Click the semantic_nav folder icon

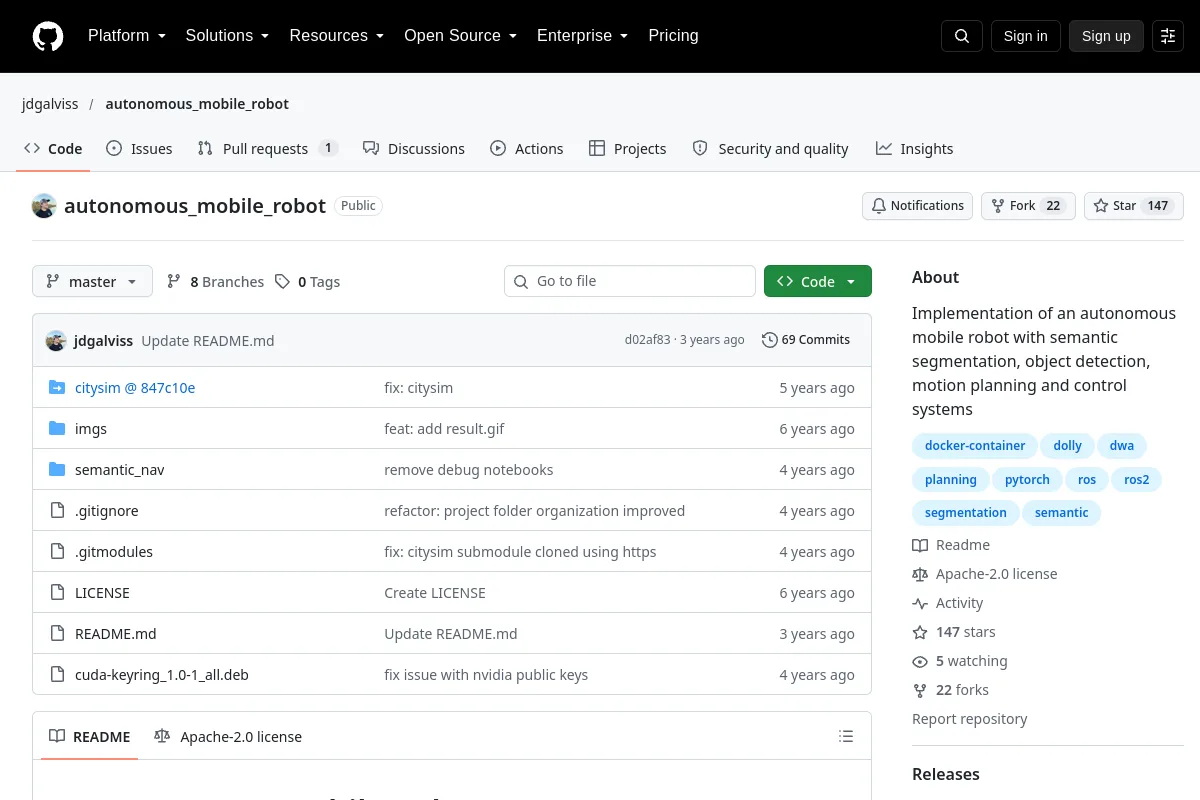tap(57, 470)
